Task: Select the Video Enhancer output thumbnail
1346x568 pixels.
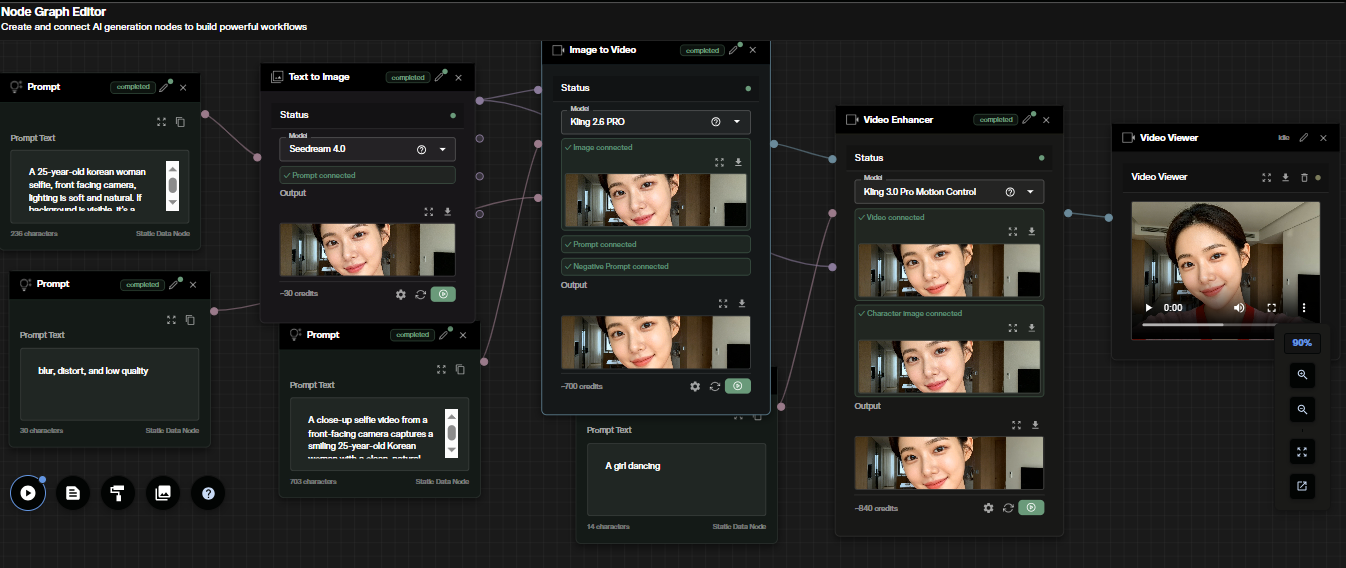Action: coord(949,463)
